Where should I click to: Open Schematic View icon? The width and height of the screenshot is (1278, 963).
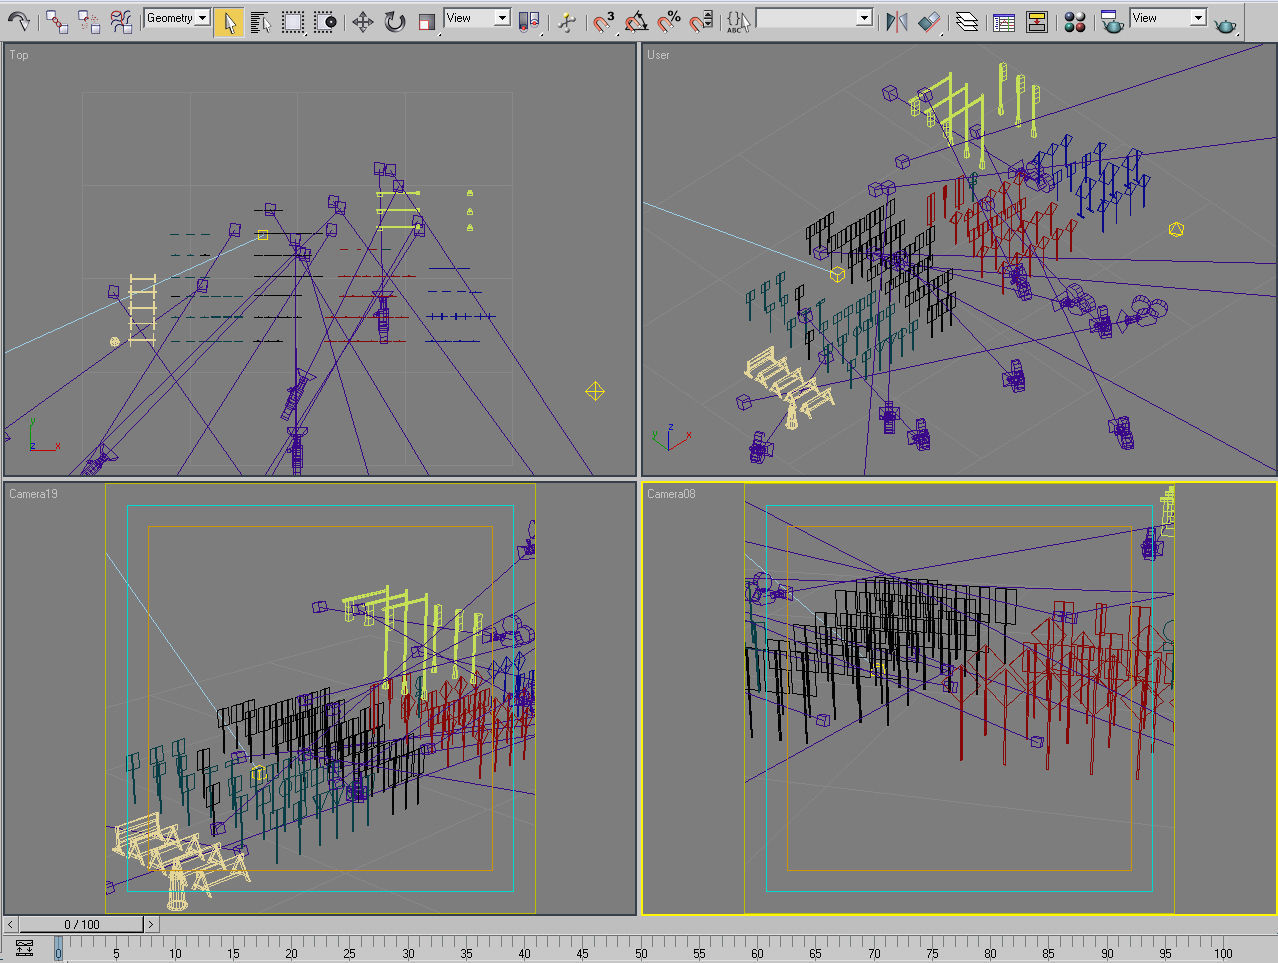pos(1037,22)
